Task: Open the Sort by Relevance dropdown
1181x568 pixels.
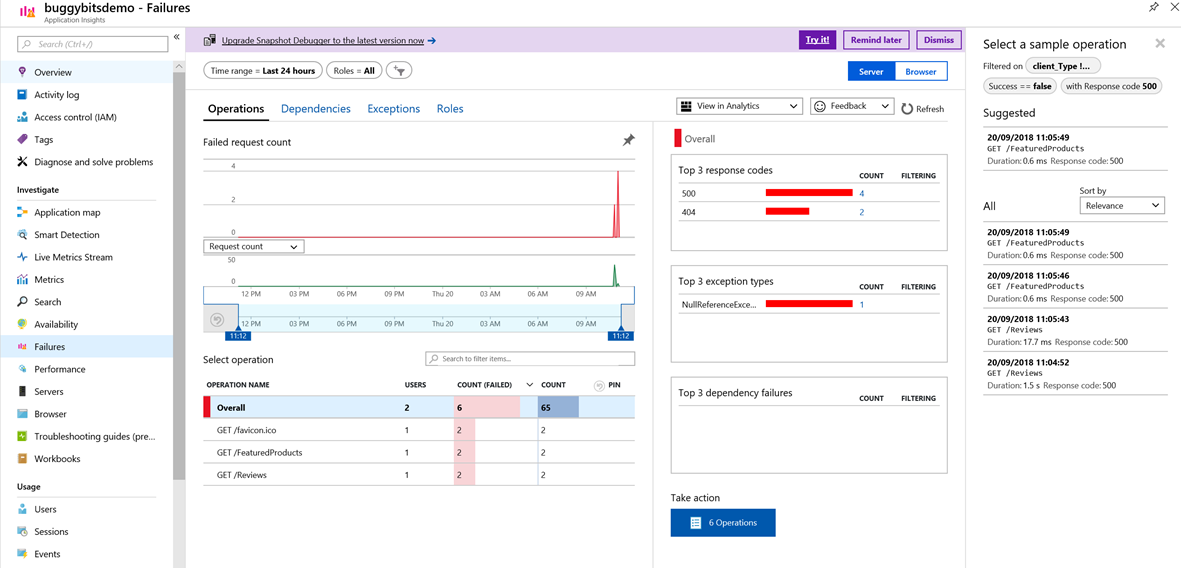Action: 1121,206
